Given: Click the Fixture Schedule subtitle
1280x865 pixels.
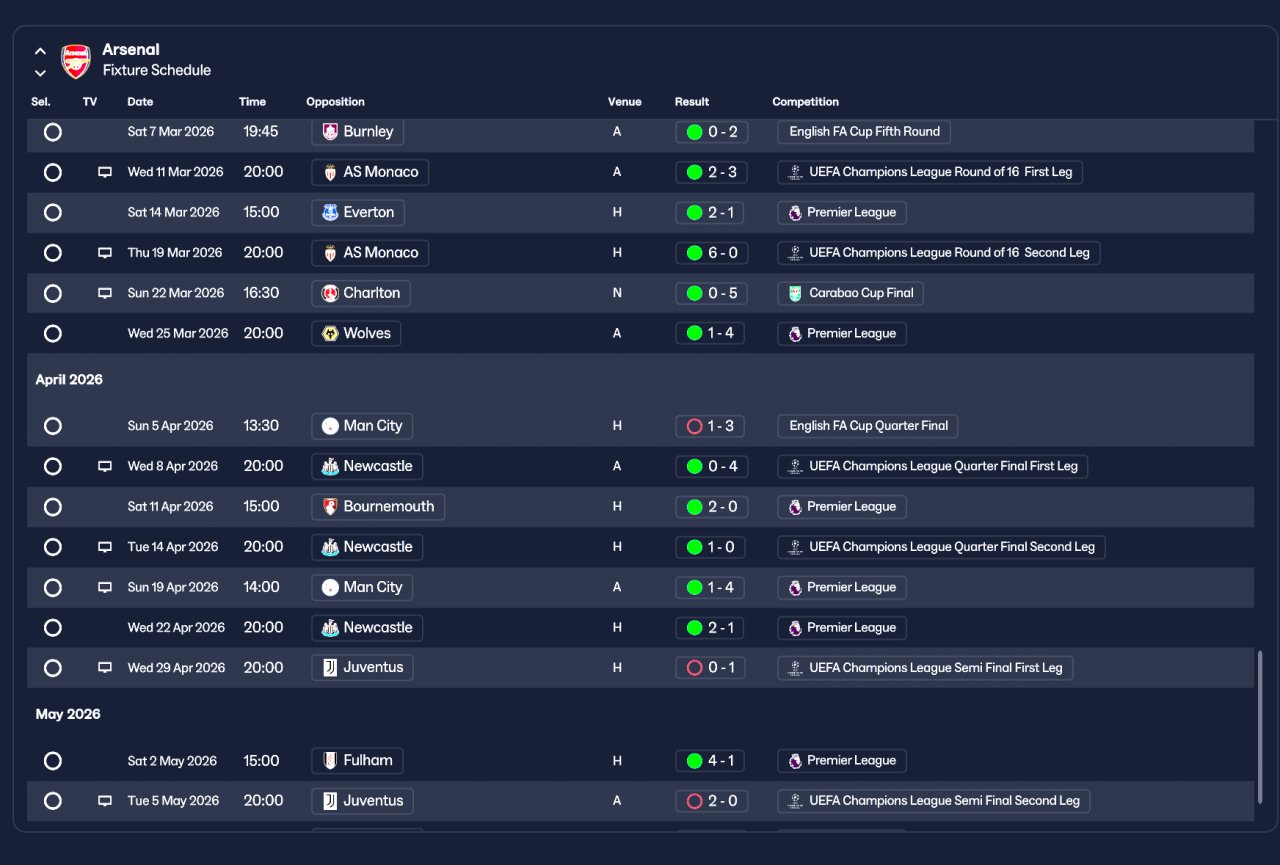Looking at the screenshot, I should pyautogui.click(x=157, y=71).
